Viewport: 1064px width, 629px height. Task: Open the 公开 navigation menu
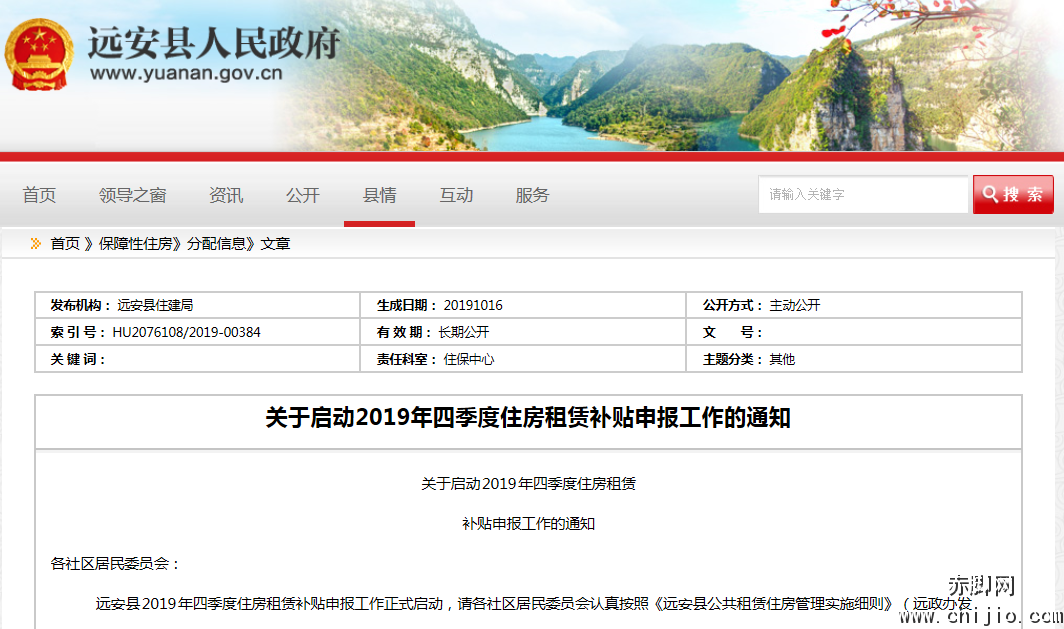(303, 196)
